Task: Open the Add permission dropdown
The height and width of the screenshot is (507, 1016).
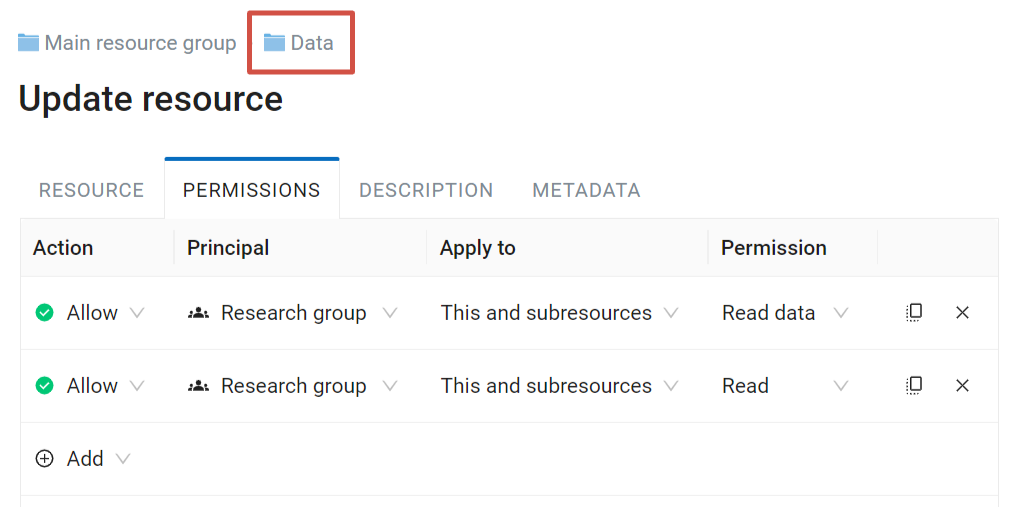Action: pos(83,459)
